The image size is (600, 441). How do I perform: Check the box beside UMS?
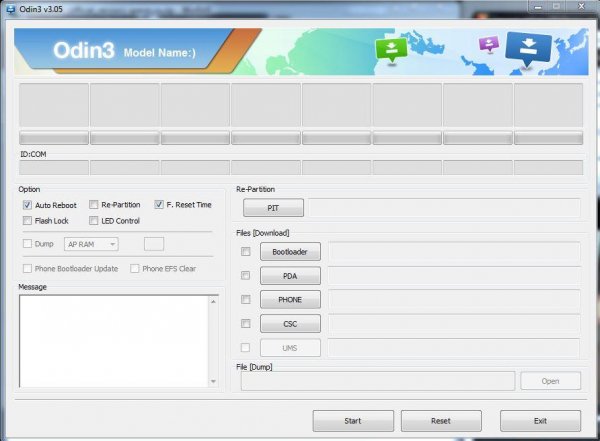click(246, 348)
